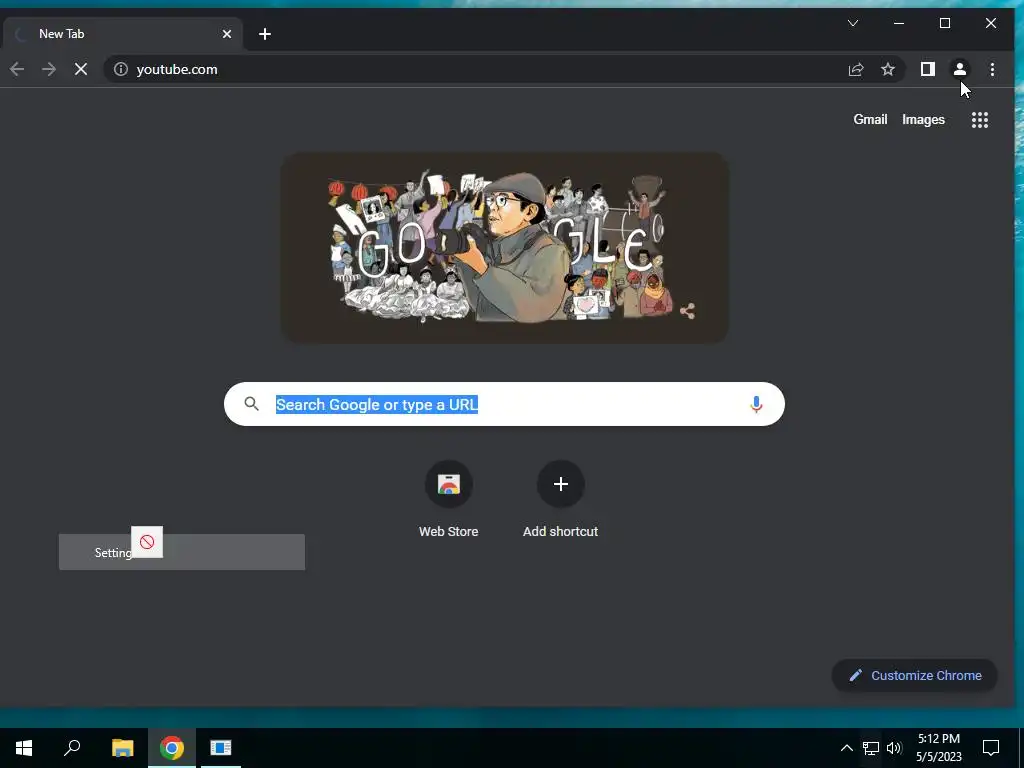Click the Settings popup item
The height and width of the screenshot is (768, 1024).
pyautogui.click(x=182, y=552)
